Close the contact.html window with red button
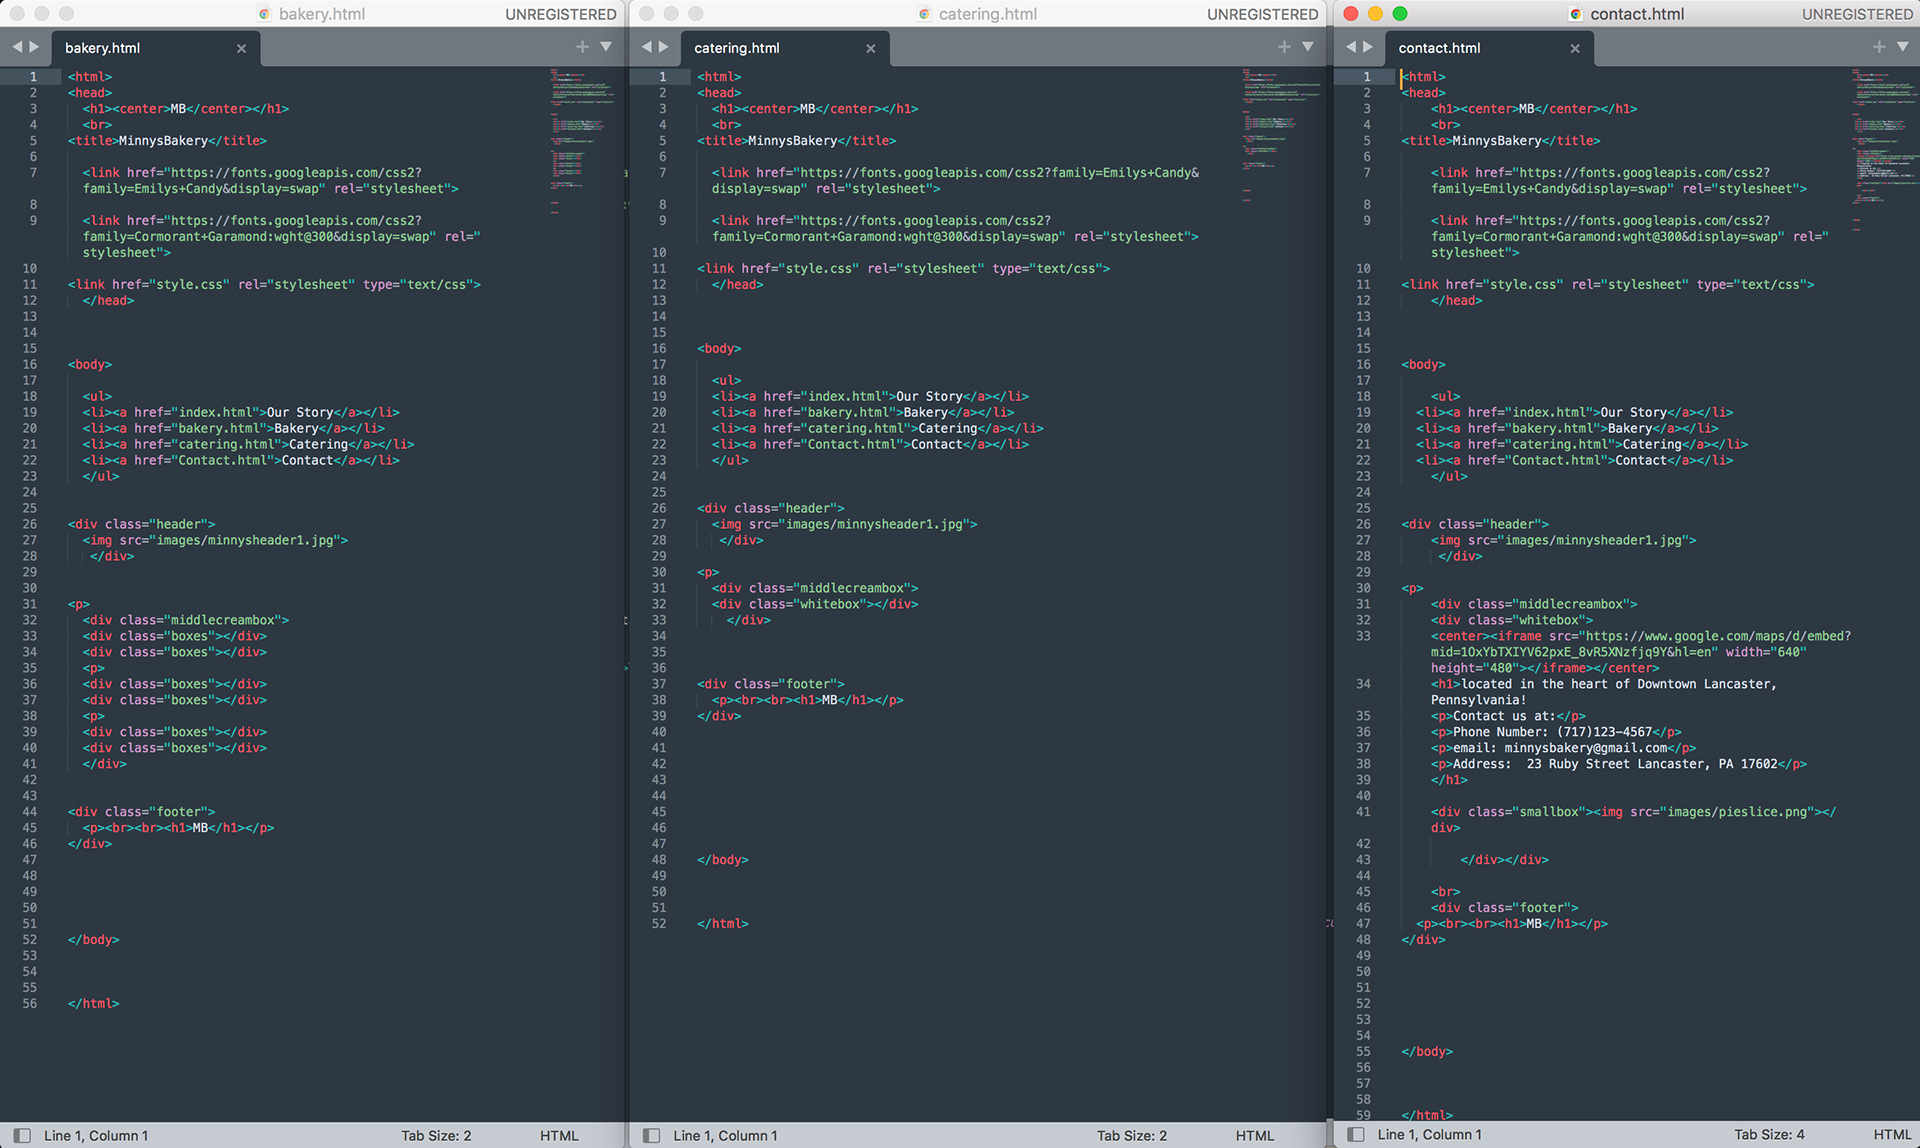 (x=1351, y=13)
